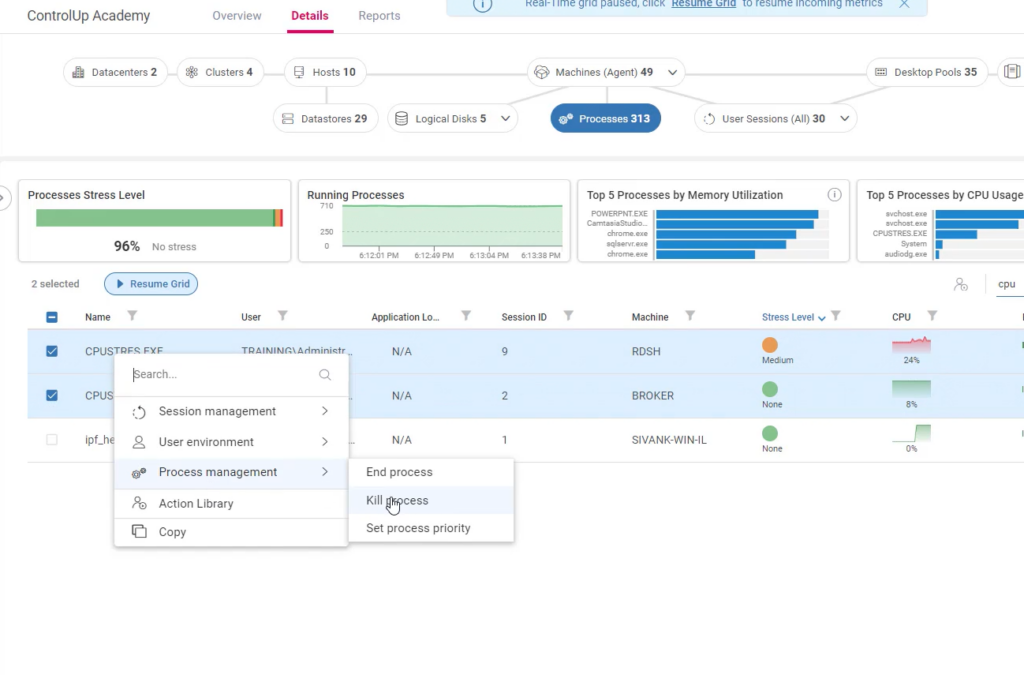1024x675 pixels.
Task: Click the Datastores icon
Action: click(x=288, y=119)
